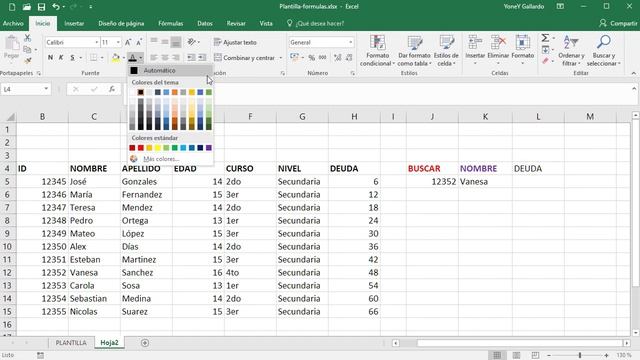Choose the orange theme color swatch

175,92
